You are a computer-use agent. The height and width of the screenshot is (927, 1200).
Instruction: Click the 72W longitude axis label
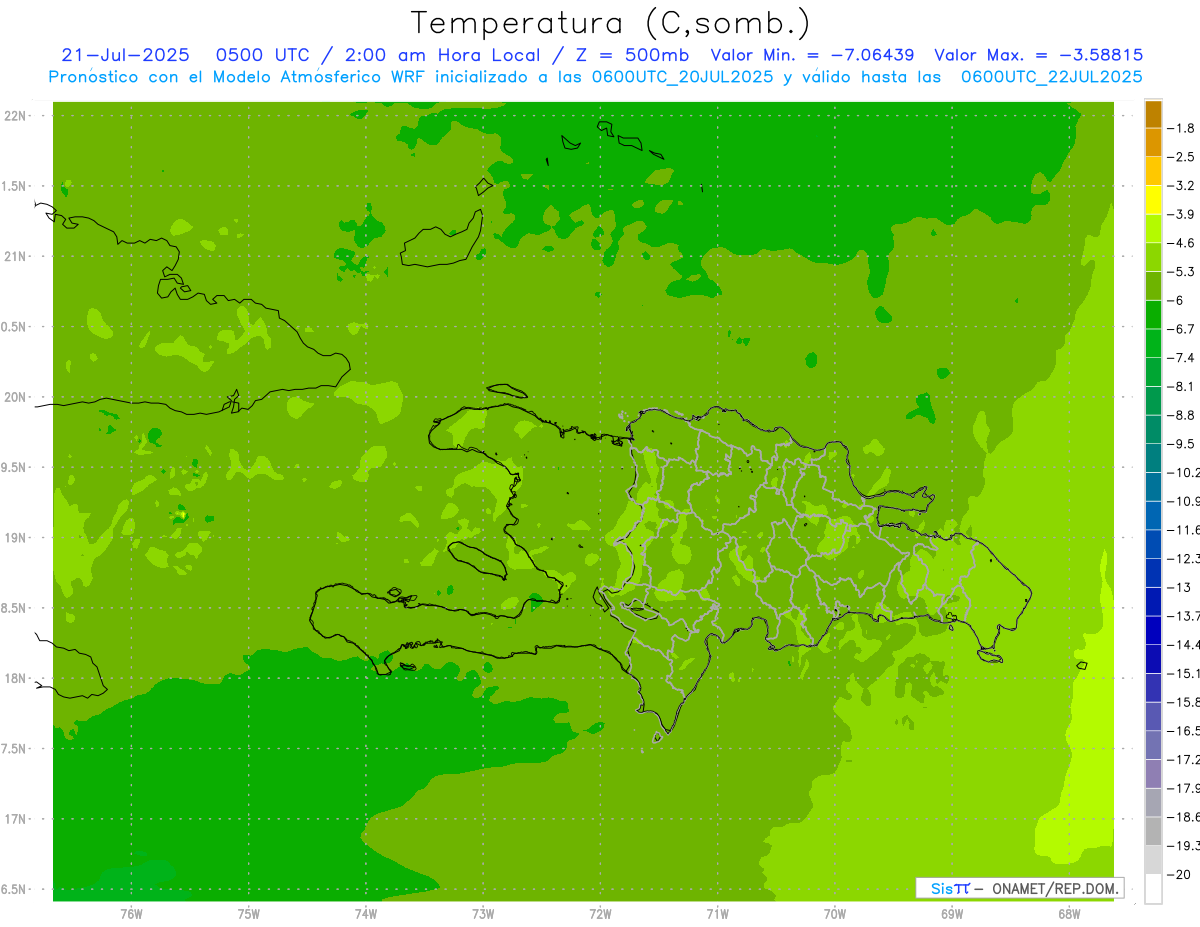(x=601, y=913)
